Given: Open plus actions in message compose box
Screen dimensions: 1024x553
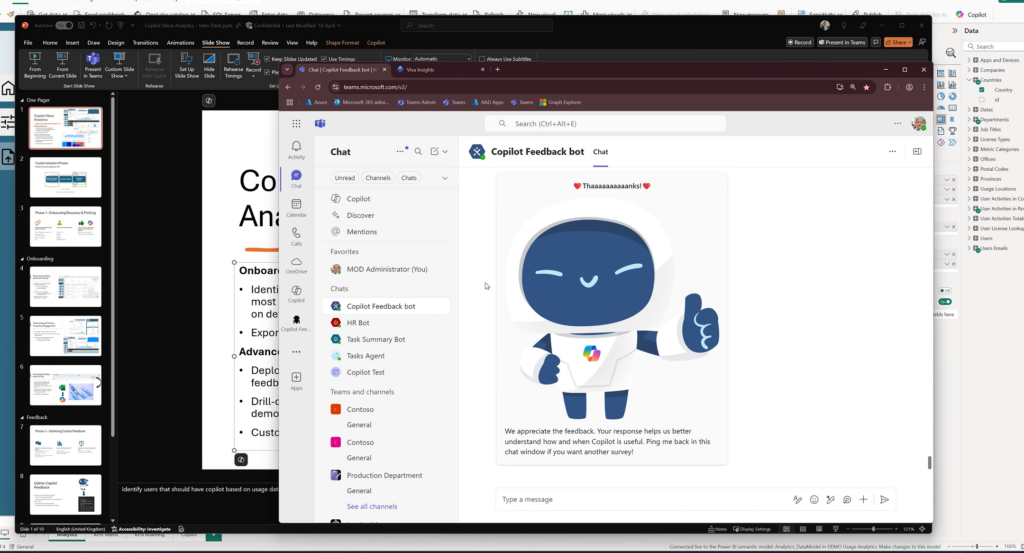Looking at the screenshot, I should (863, 499).
